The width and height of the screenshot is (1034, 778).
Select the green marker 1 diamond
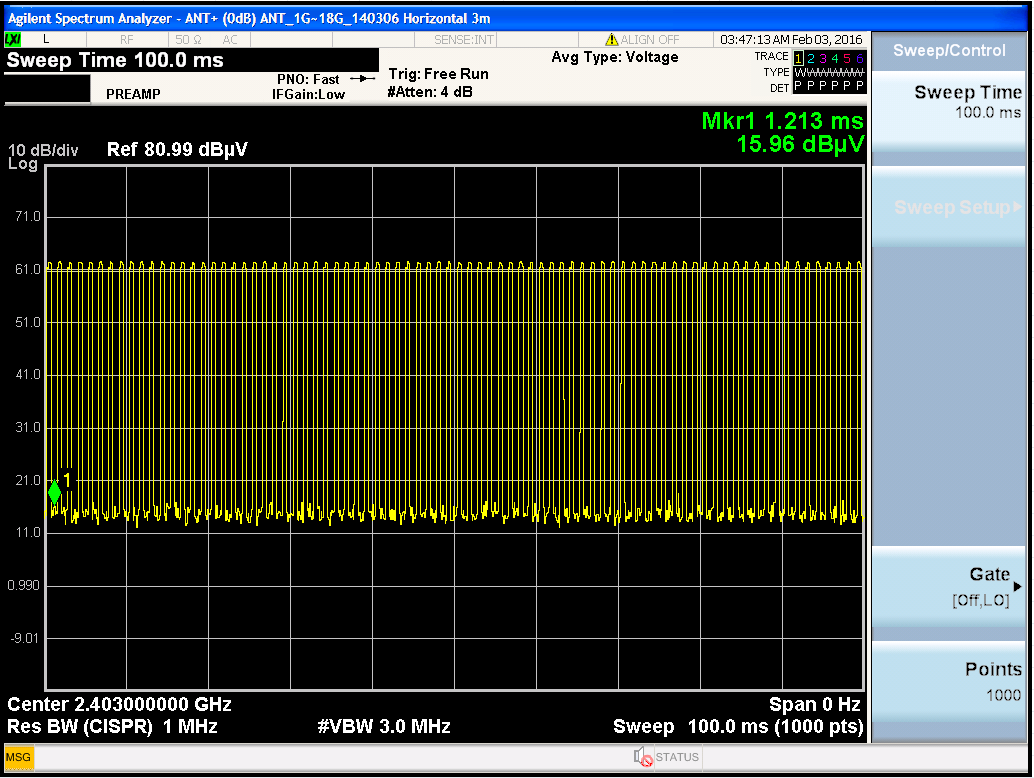point(55,492)
